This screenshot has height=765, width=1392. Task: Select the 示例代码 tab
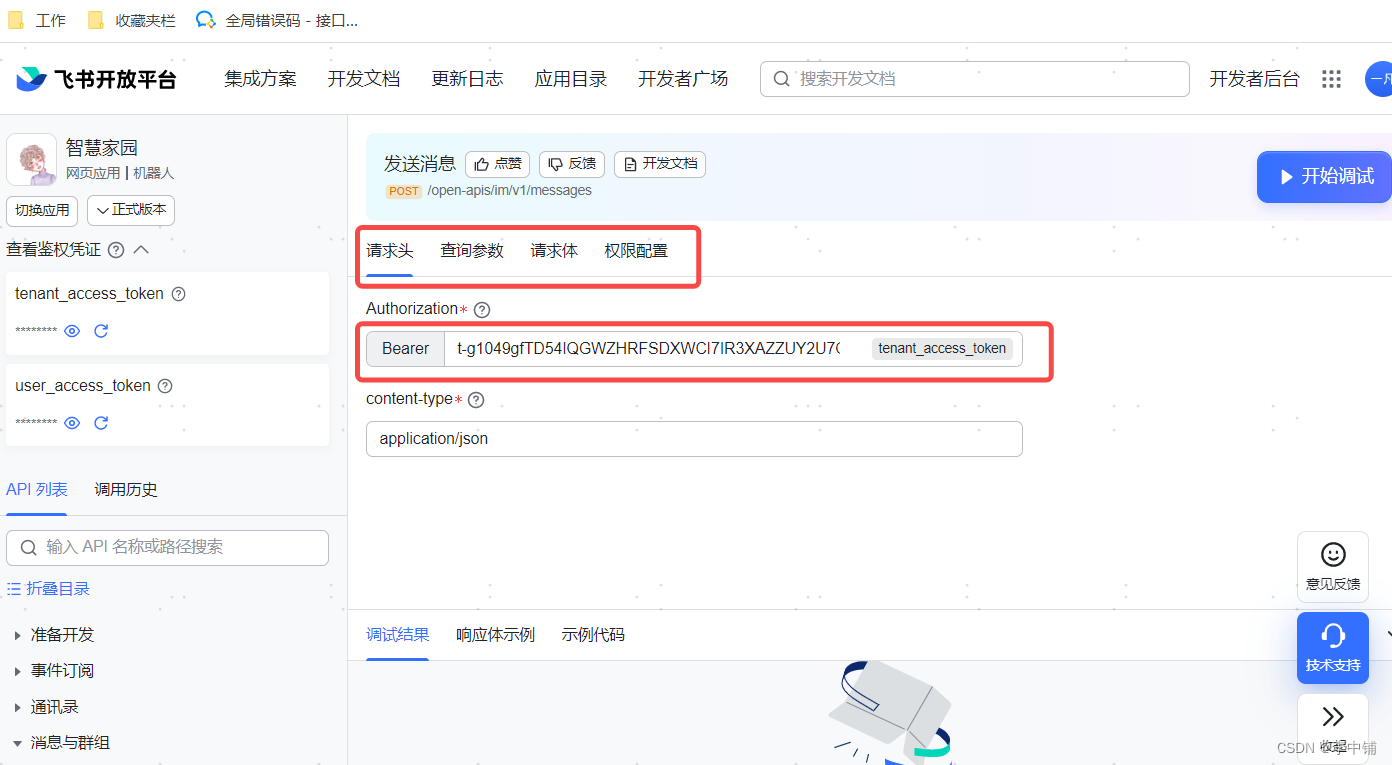tap(593, 635)
